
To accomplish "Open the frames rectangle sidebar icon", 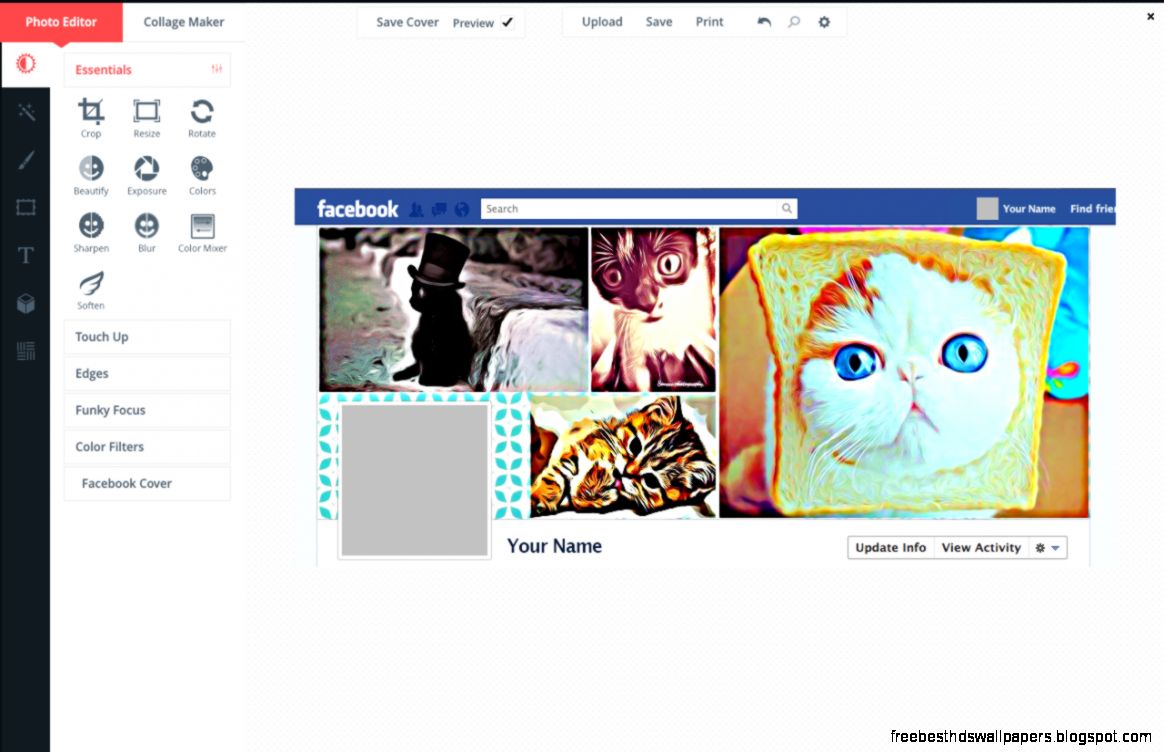I will pos(26,207).
